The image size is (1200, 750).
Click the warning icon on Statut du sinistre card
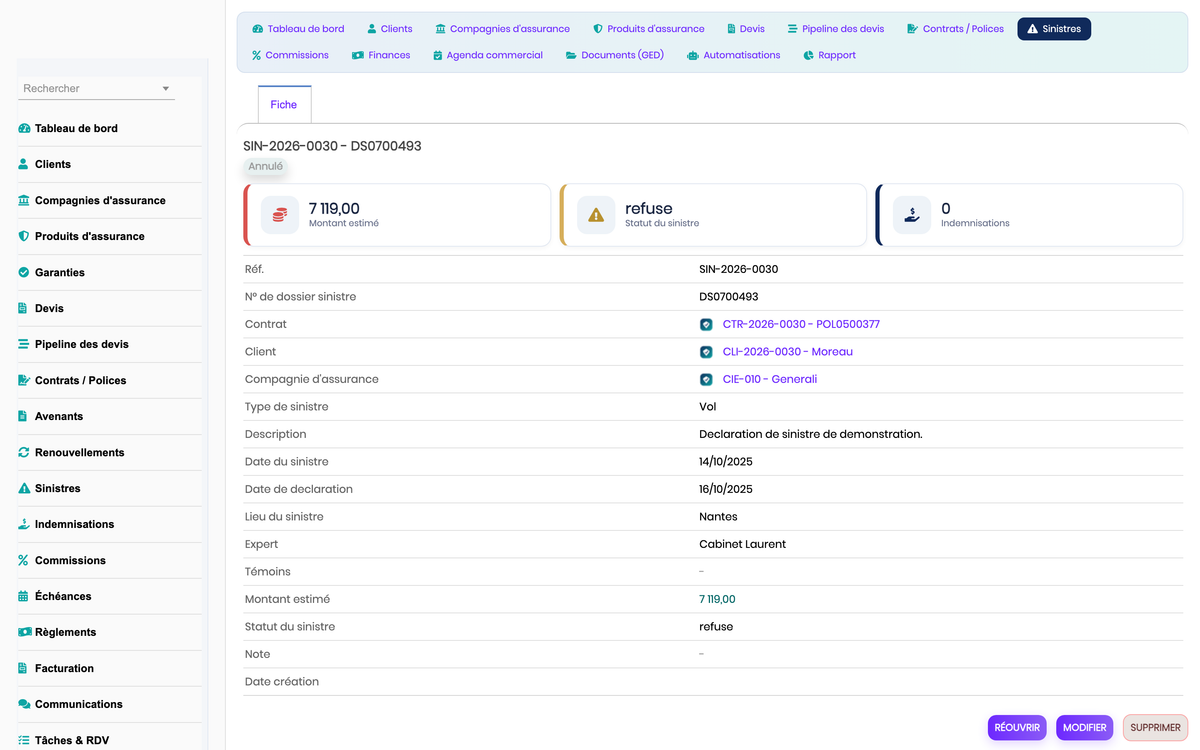[x=596, y=215]
